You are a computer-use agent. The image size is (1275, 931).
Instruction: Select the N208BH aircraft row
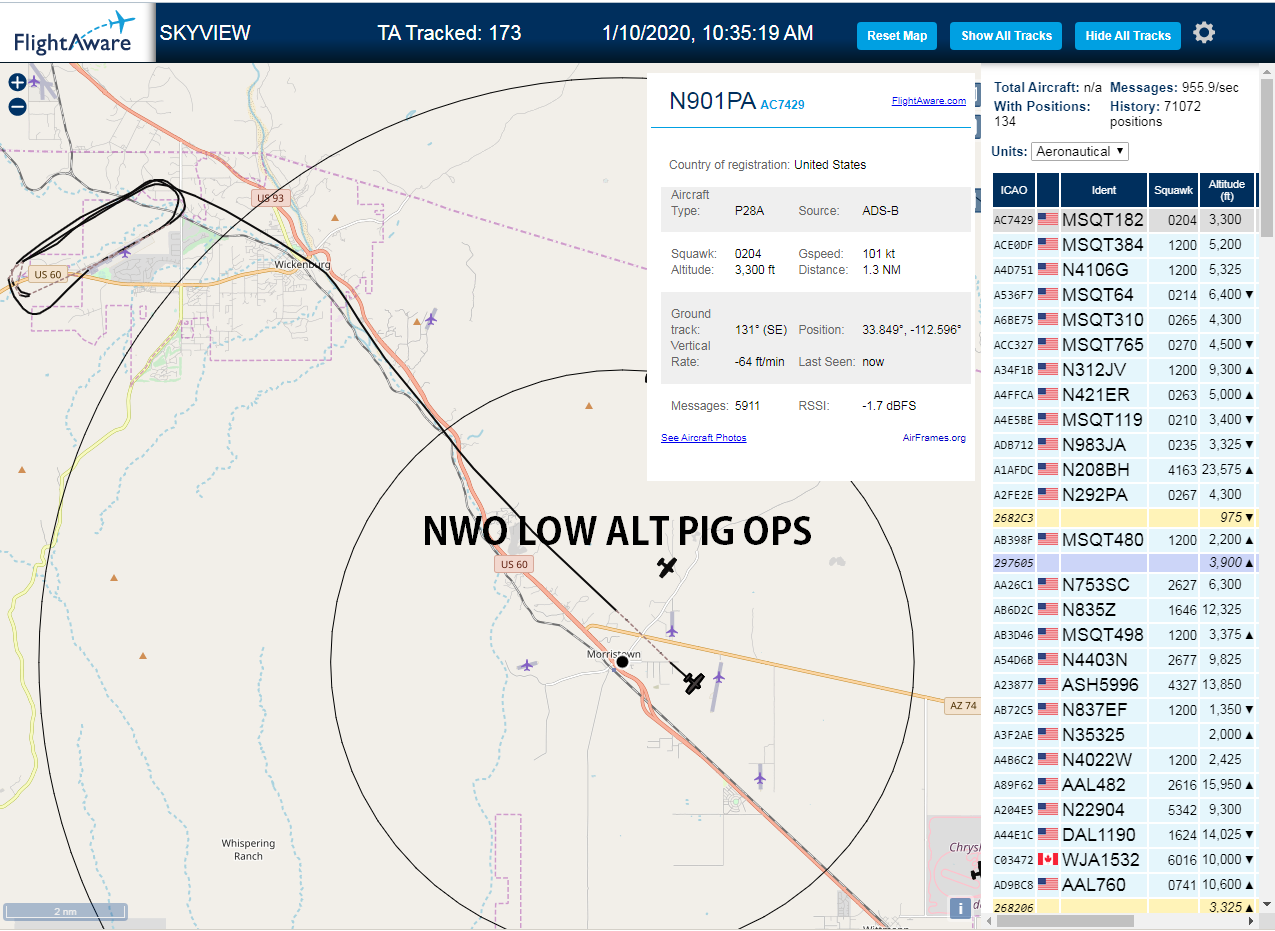click(x=1124, y=469)
